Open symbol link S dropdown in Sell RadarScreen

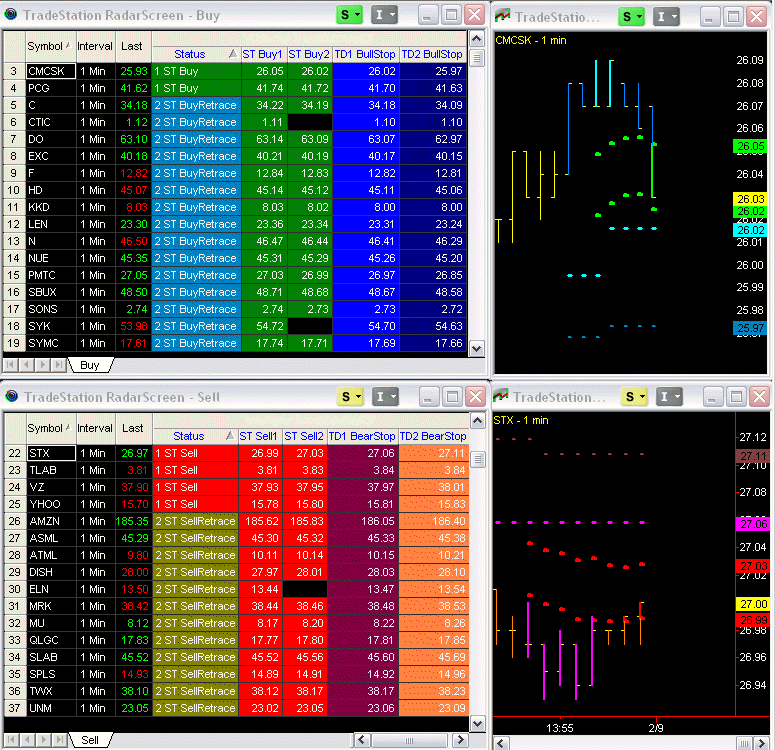351,397
